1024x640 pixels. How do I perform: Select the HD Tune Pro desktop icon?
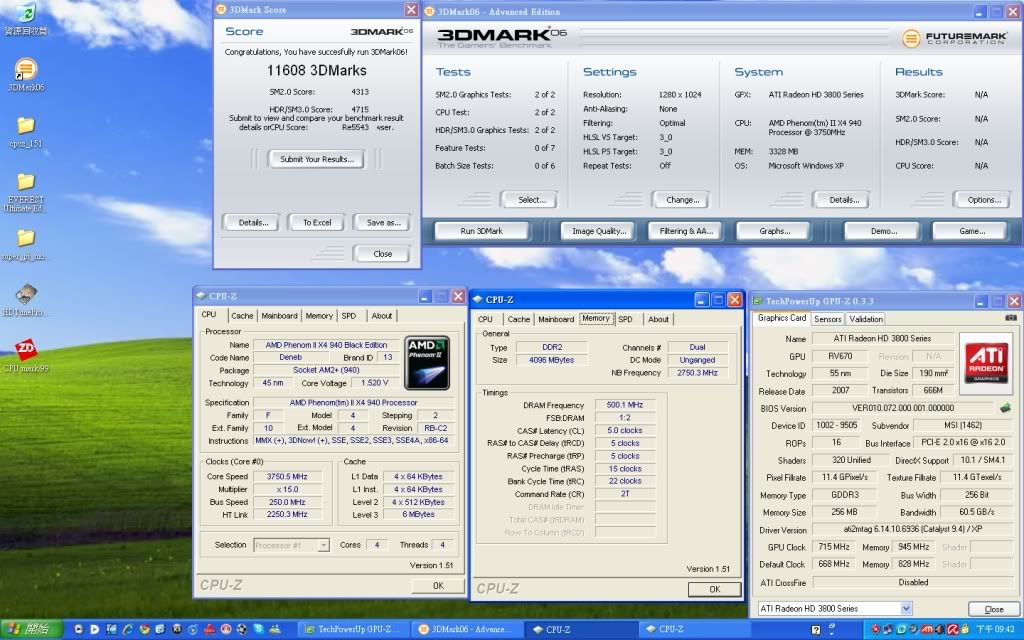tap(25, 300)
